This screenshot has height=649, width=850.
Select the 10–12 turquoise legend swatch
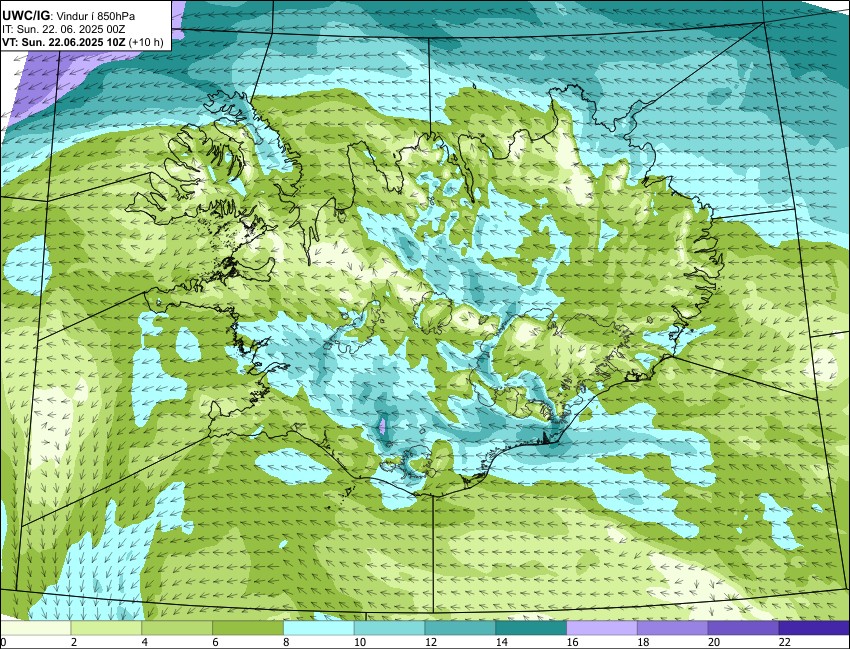tap(389, 628)
